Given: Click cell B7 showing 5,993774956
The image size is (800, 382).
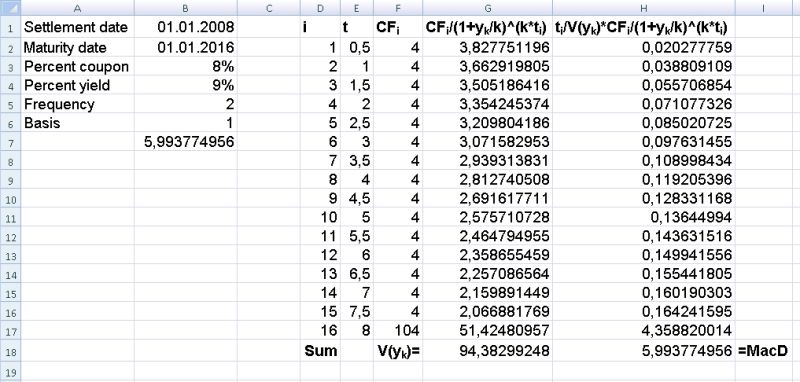Looking at the screenshot, I should tap(186, 142).
